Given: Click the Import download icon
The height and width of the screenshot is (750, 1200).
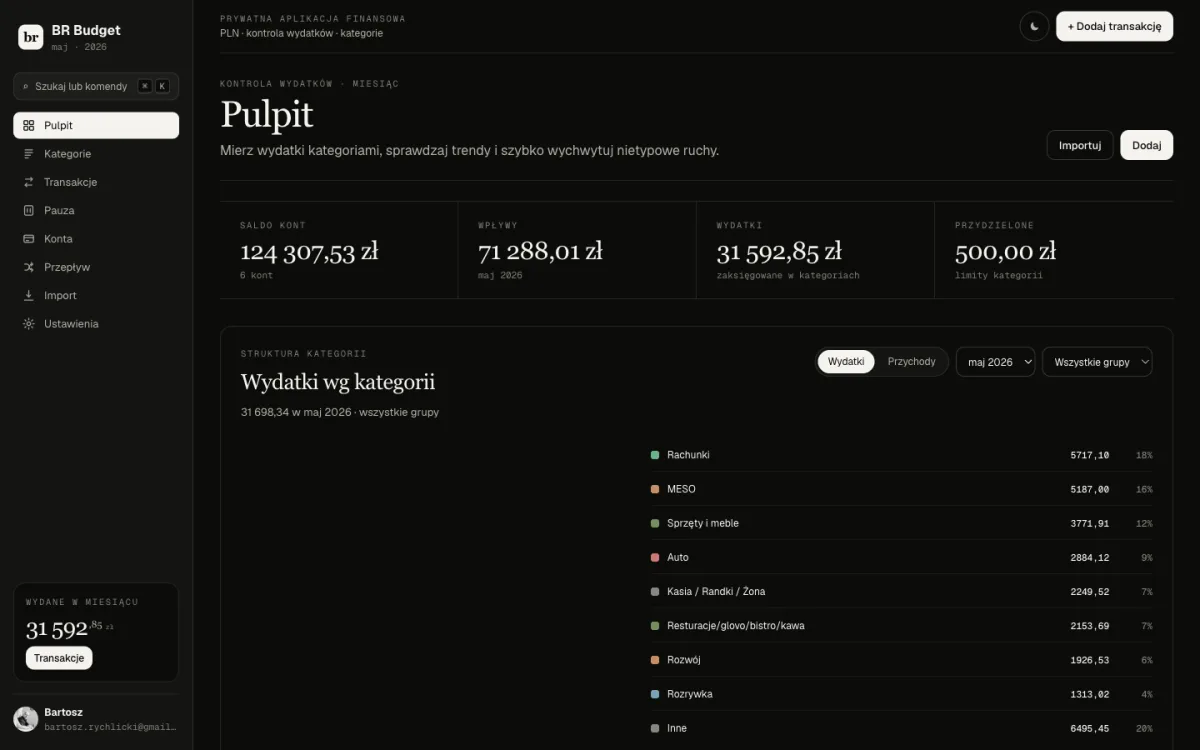Looking at the screenshot, I should click(x=28, y=296).
